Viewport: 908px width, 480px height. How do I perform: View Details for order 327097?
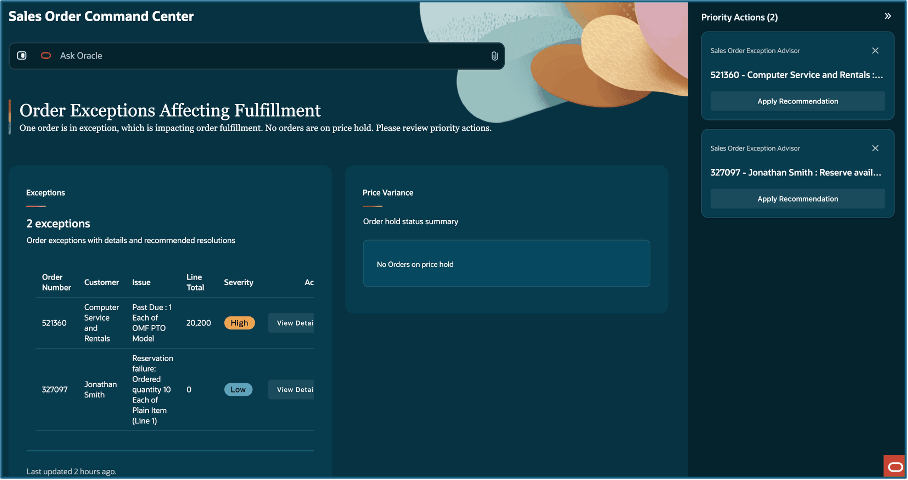[291, 390]
